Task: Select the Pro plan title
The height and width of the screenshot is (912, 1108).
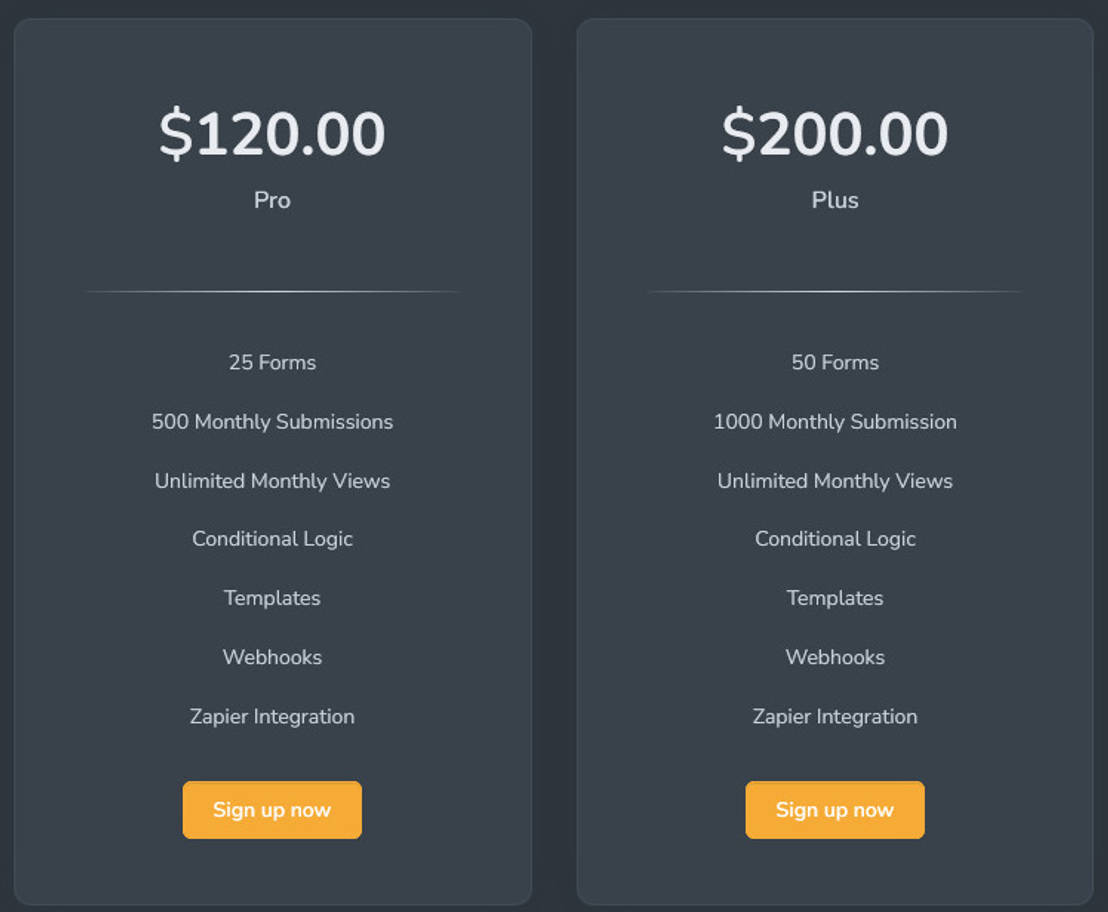Action: (x=272, y=200)
